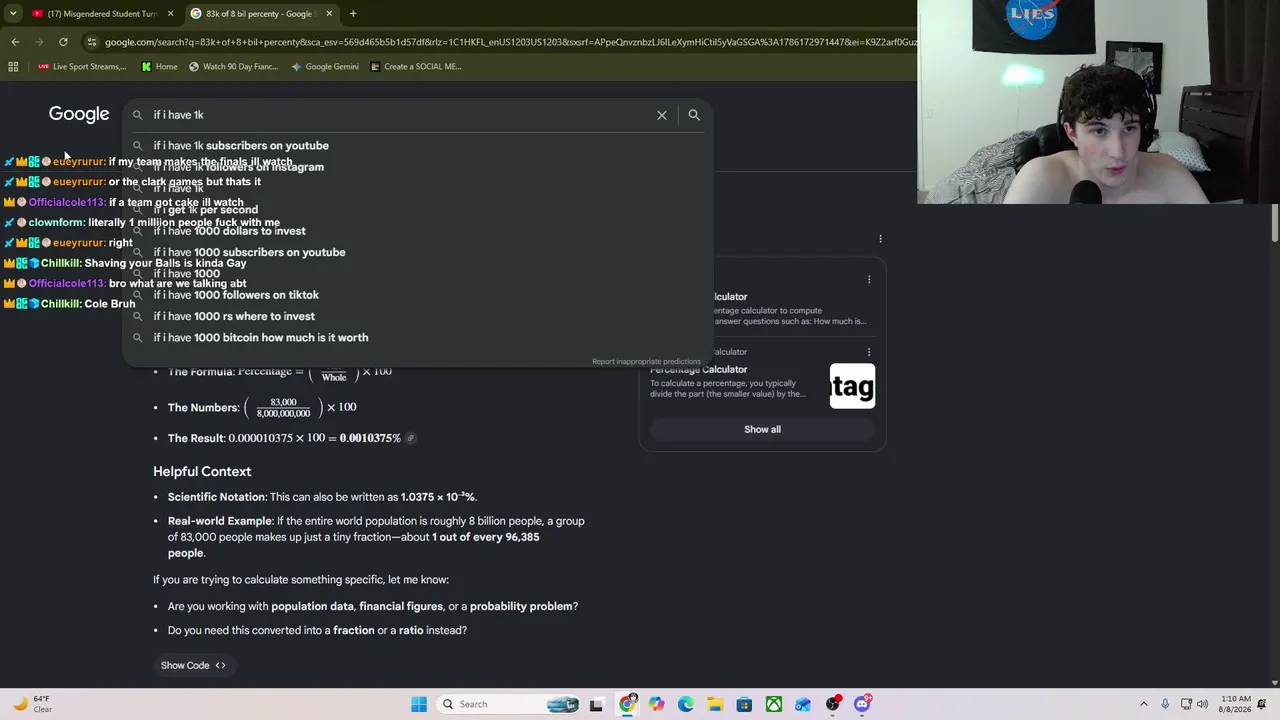The height and width of the screenshot is (720, 1280).
Task: Close the Misgendered Student YouTube tab
Action: point(170,14)
